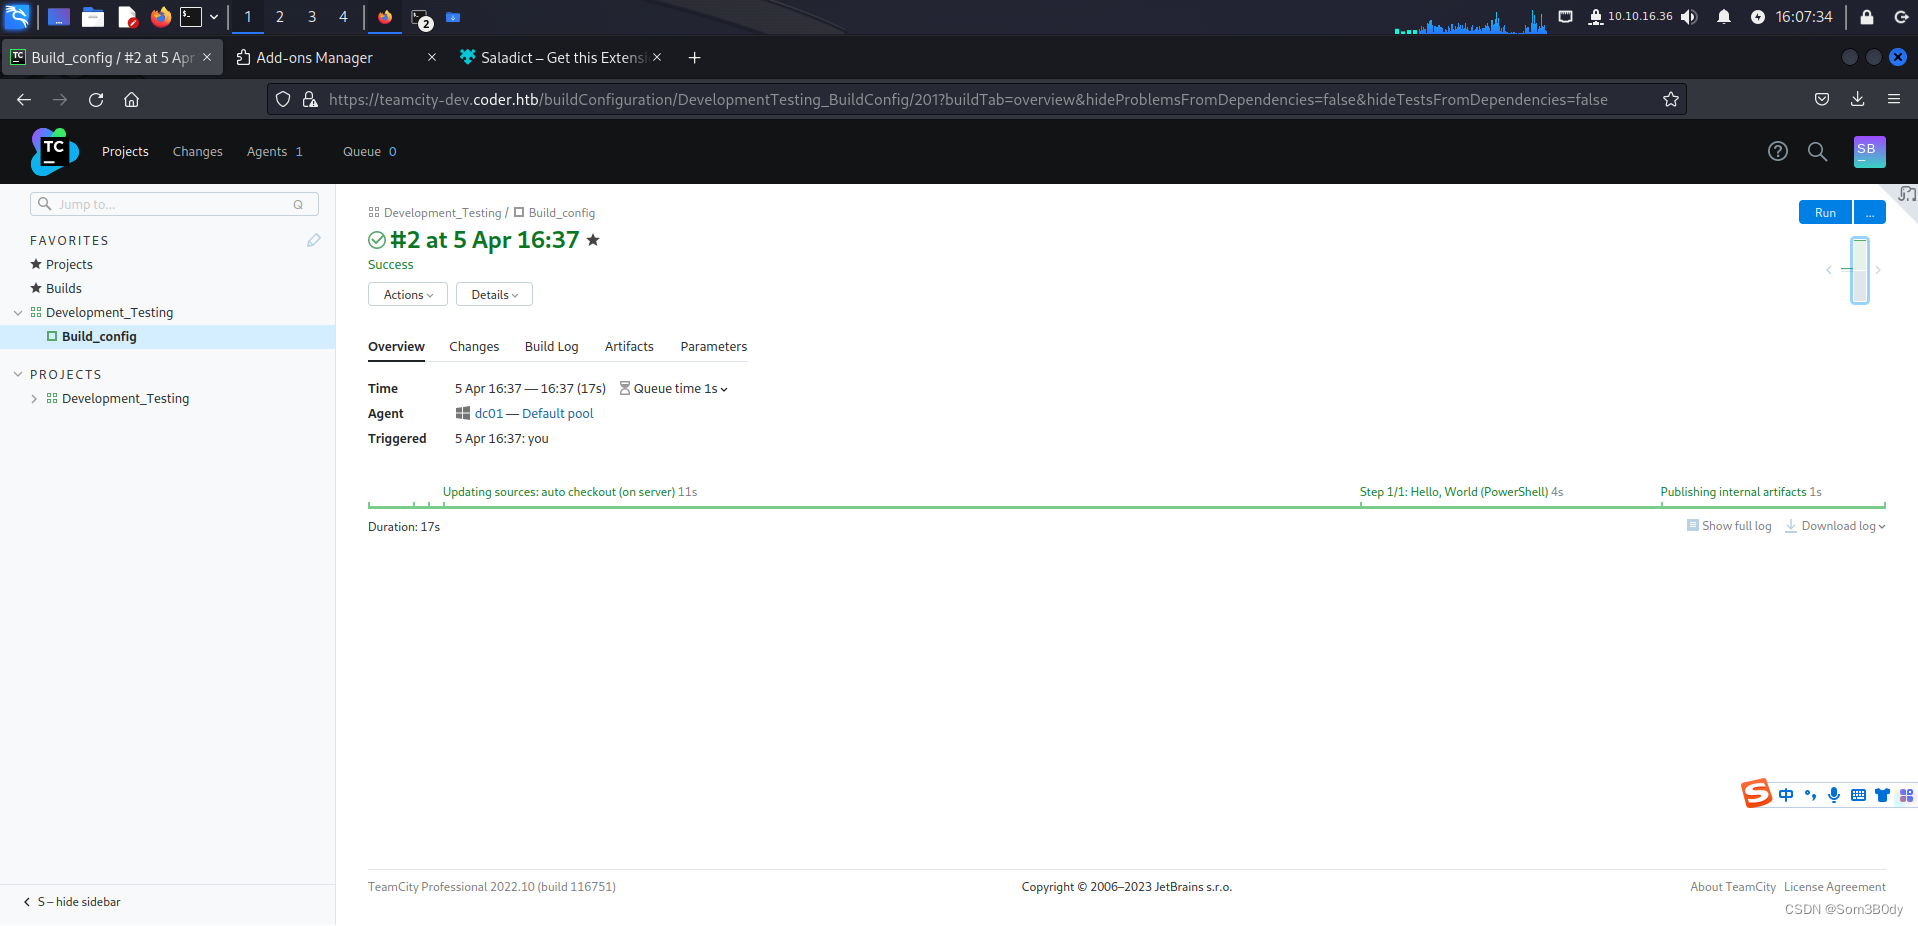Click the lock screen panel icon
This screenshot has height=926, width=1918.
point(1866,16)
